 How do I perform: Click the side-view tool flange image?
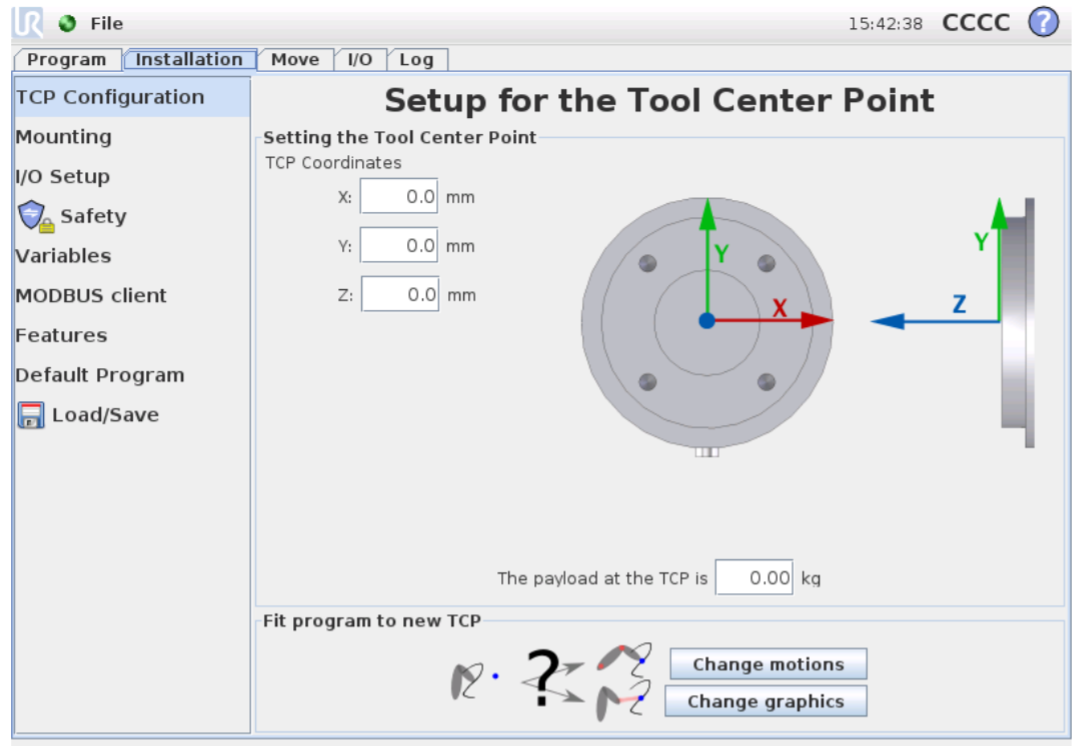pos(1018,322)
